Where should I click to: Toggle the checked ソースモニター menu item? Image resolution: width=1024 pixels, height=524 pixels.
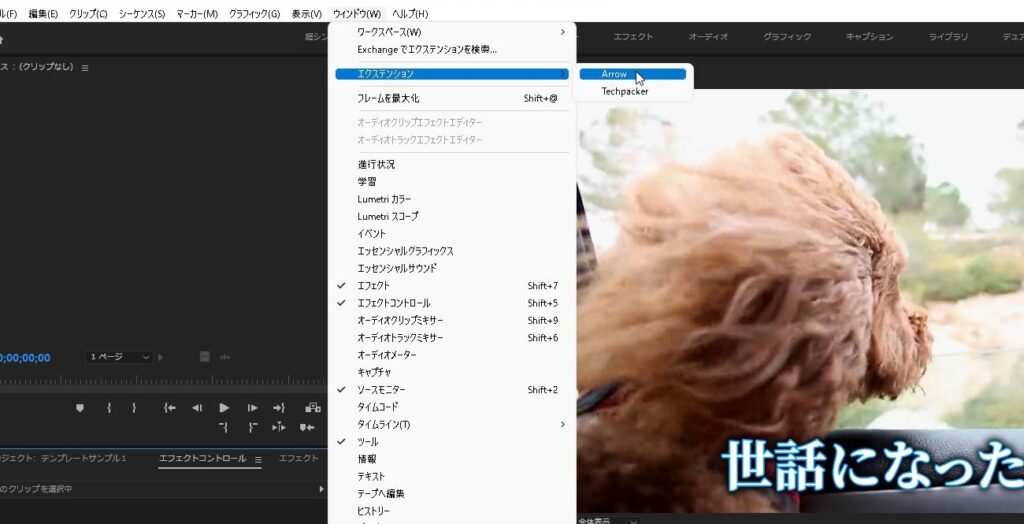pos(381,390)
